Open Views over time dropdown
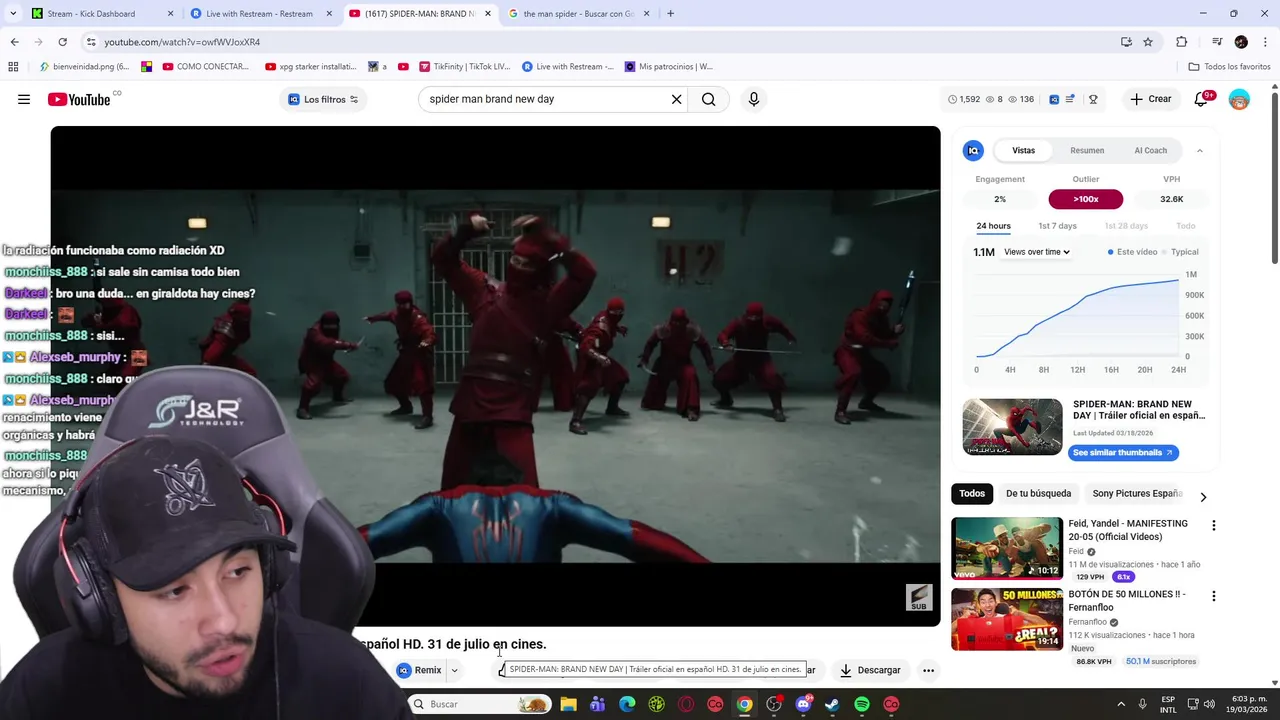 1037,252
